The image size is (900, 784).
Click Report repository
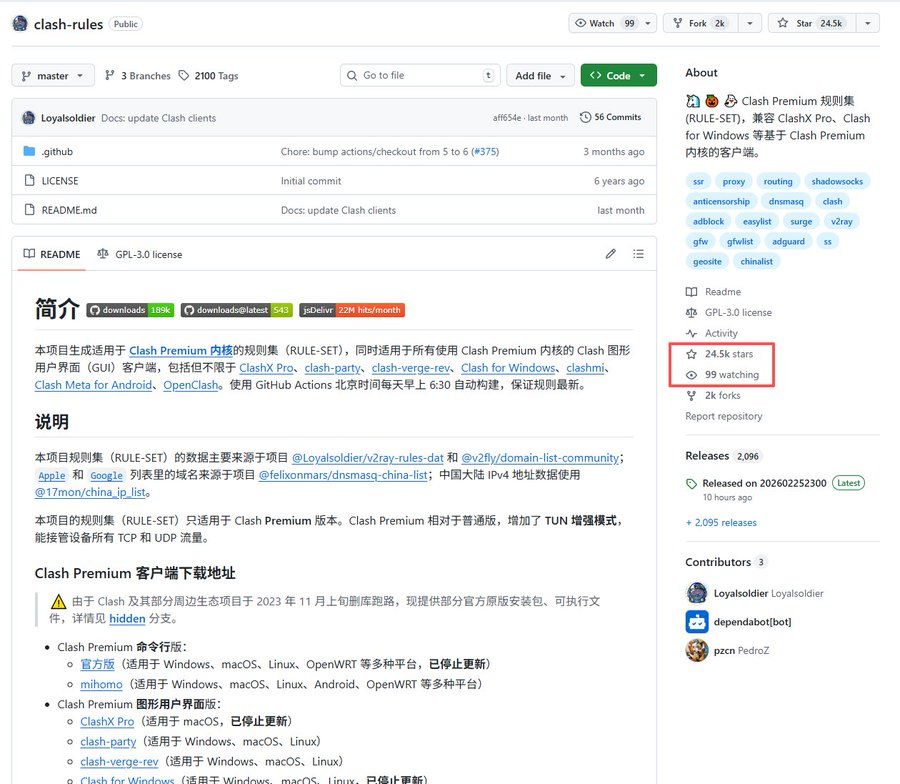click(724, 416)
